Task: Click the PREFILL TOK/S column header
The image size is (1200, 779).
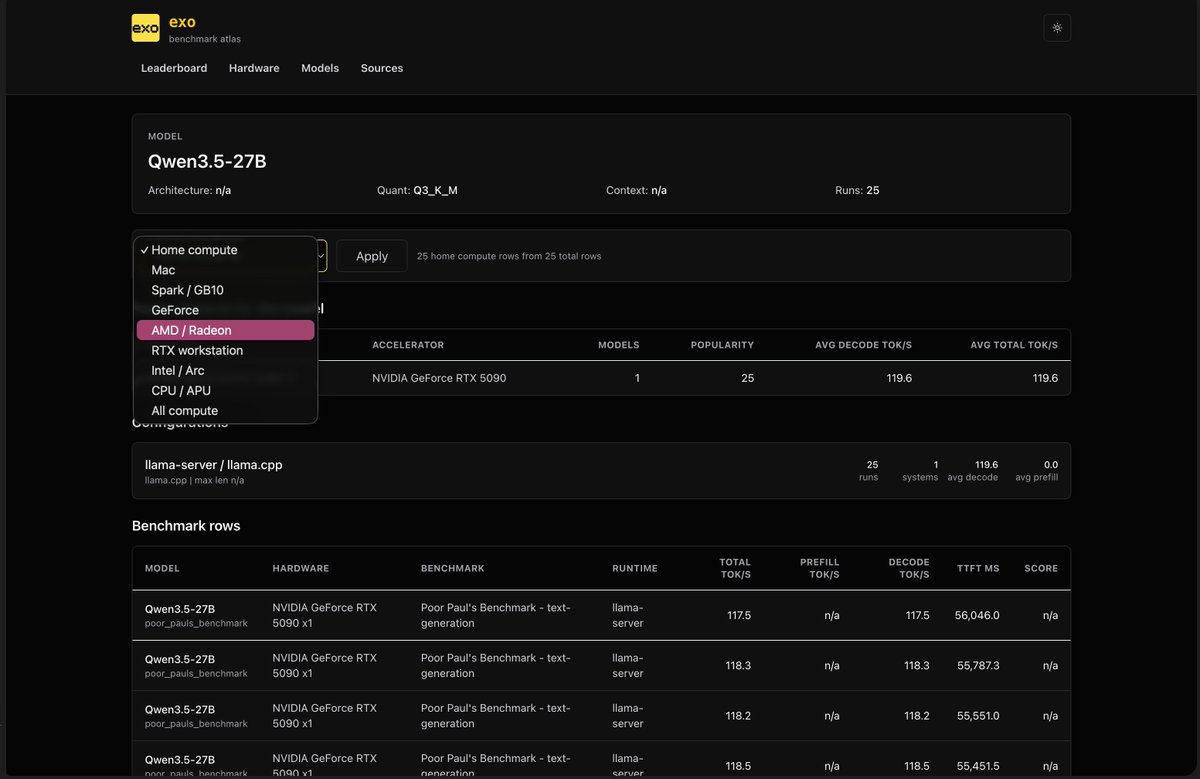Action: click(819, 568)
